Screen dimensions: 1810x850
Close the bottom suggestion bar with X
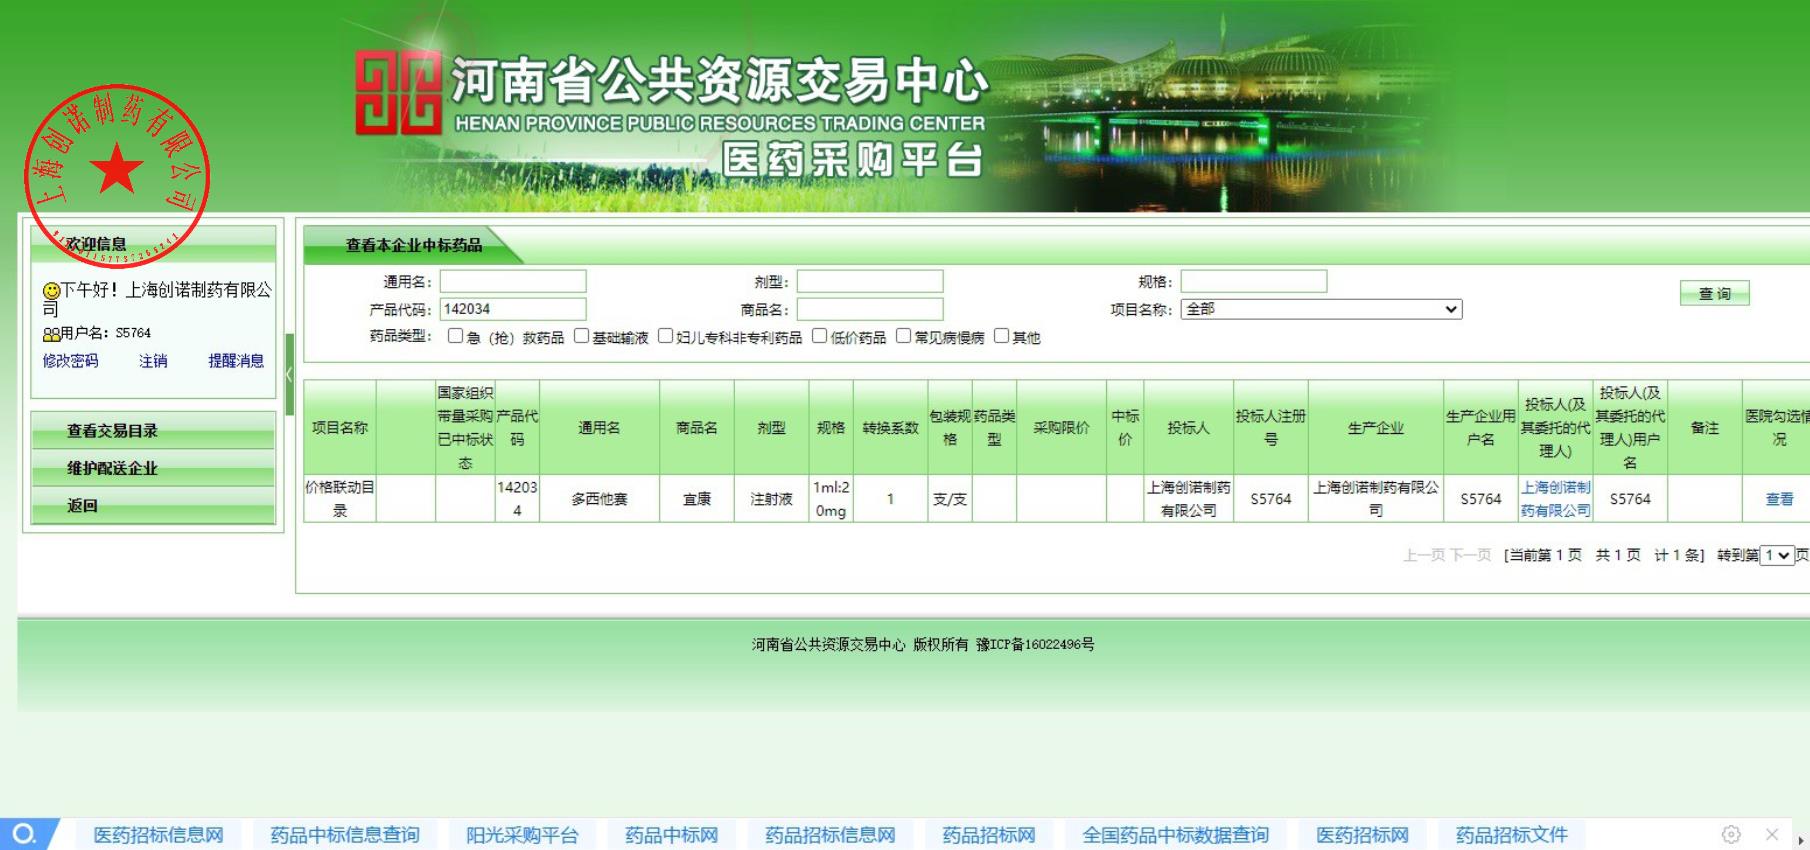click(1772, 834)
